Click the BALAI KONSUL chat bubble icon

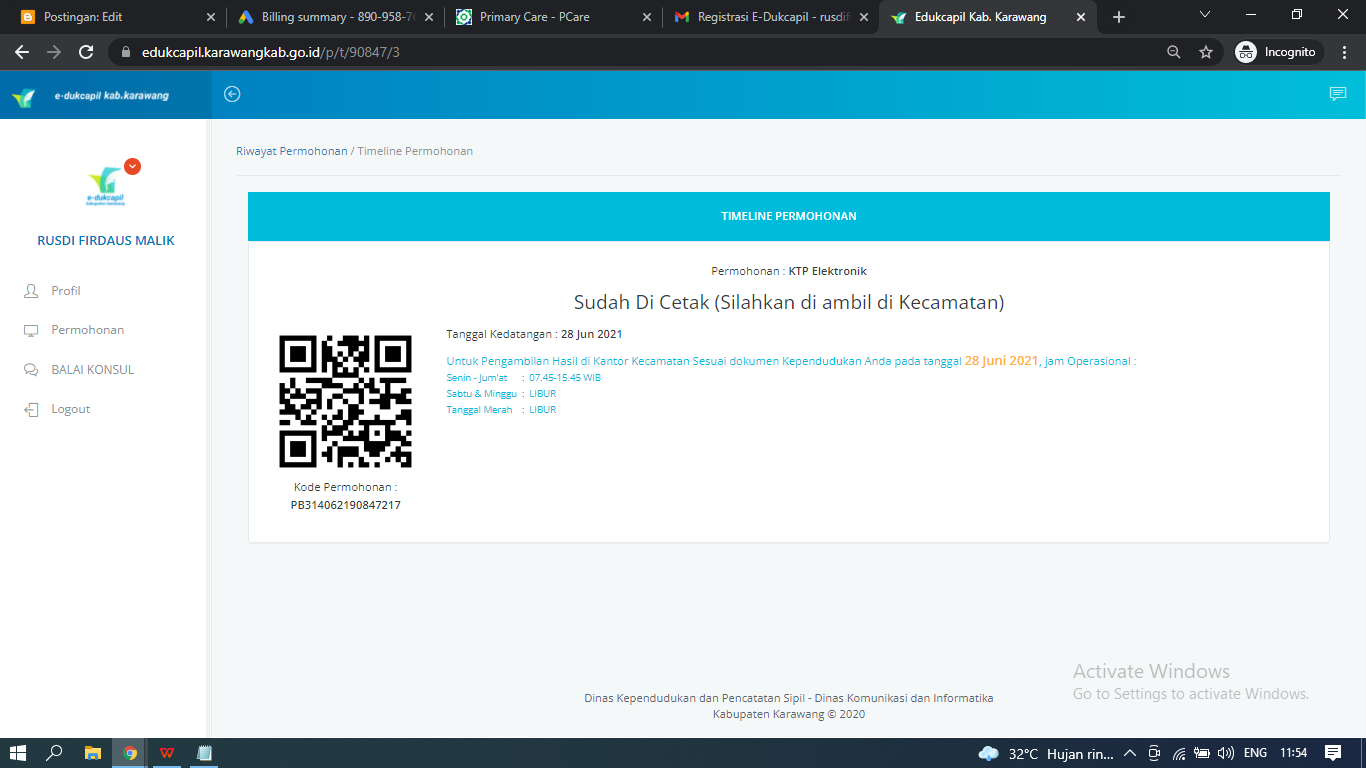[30, 370]
